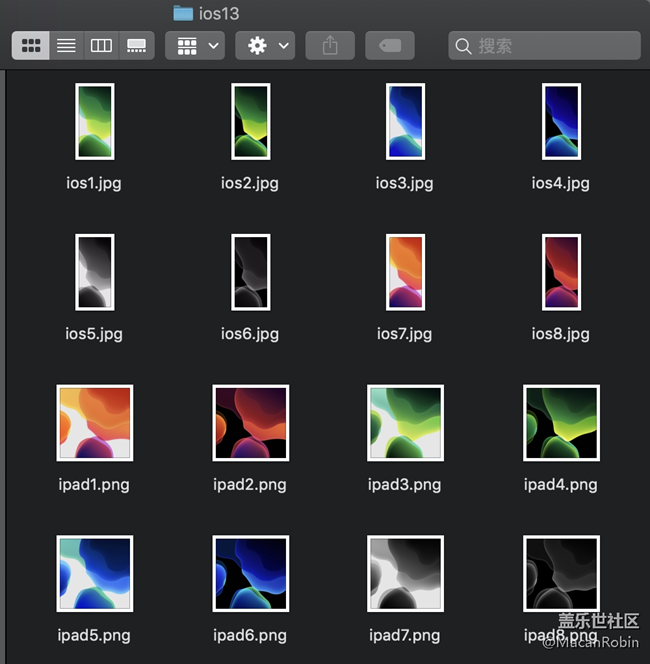Switch to gallery view mode
650x664 pixels.
point(136,46)
